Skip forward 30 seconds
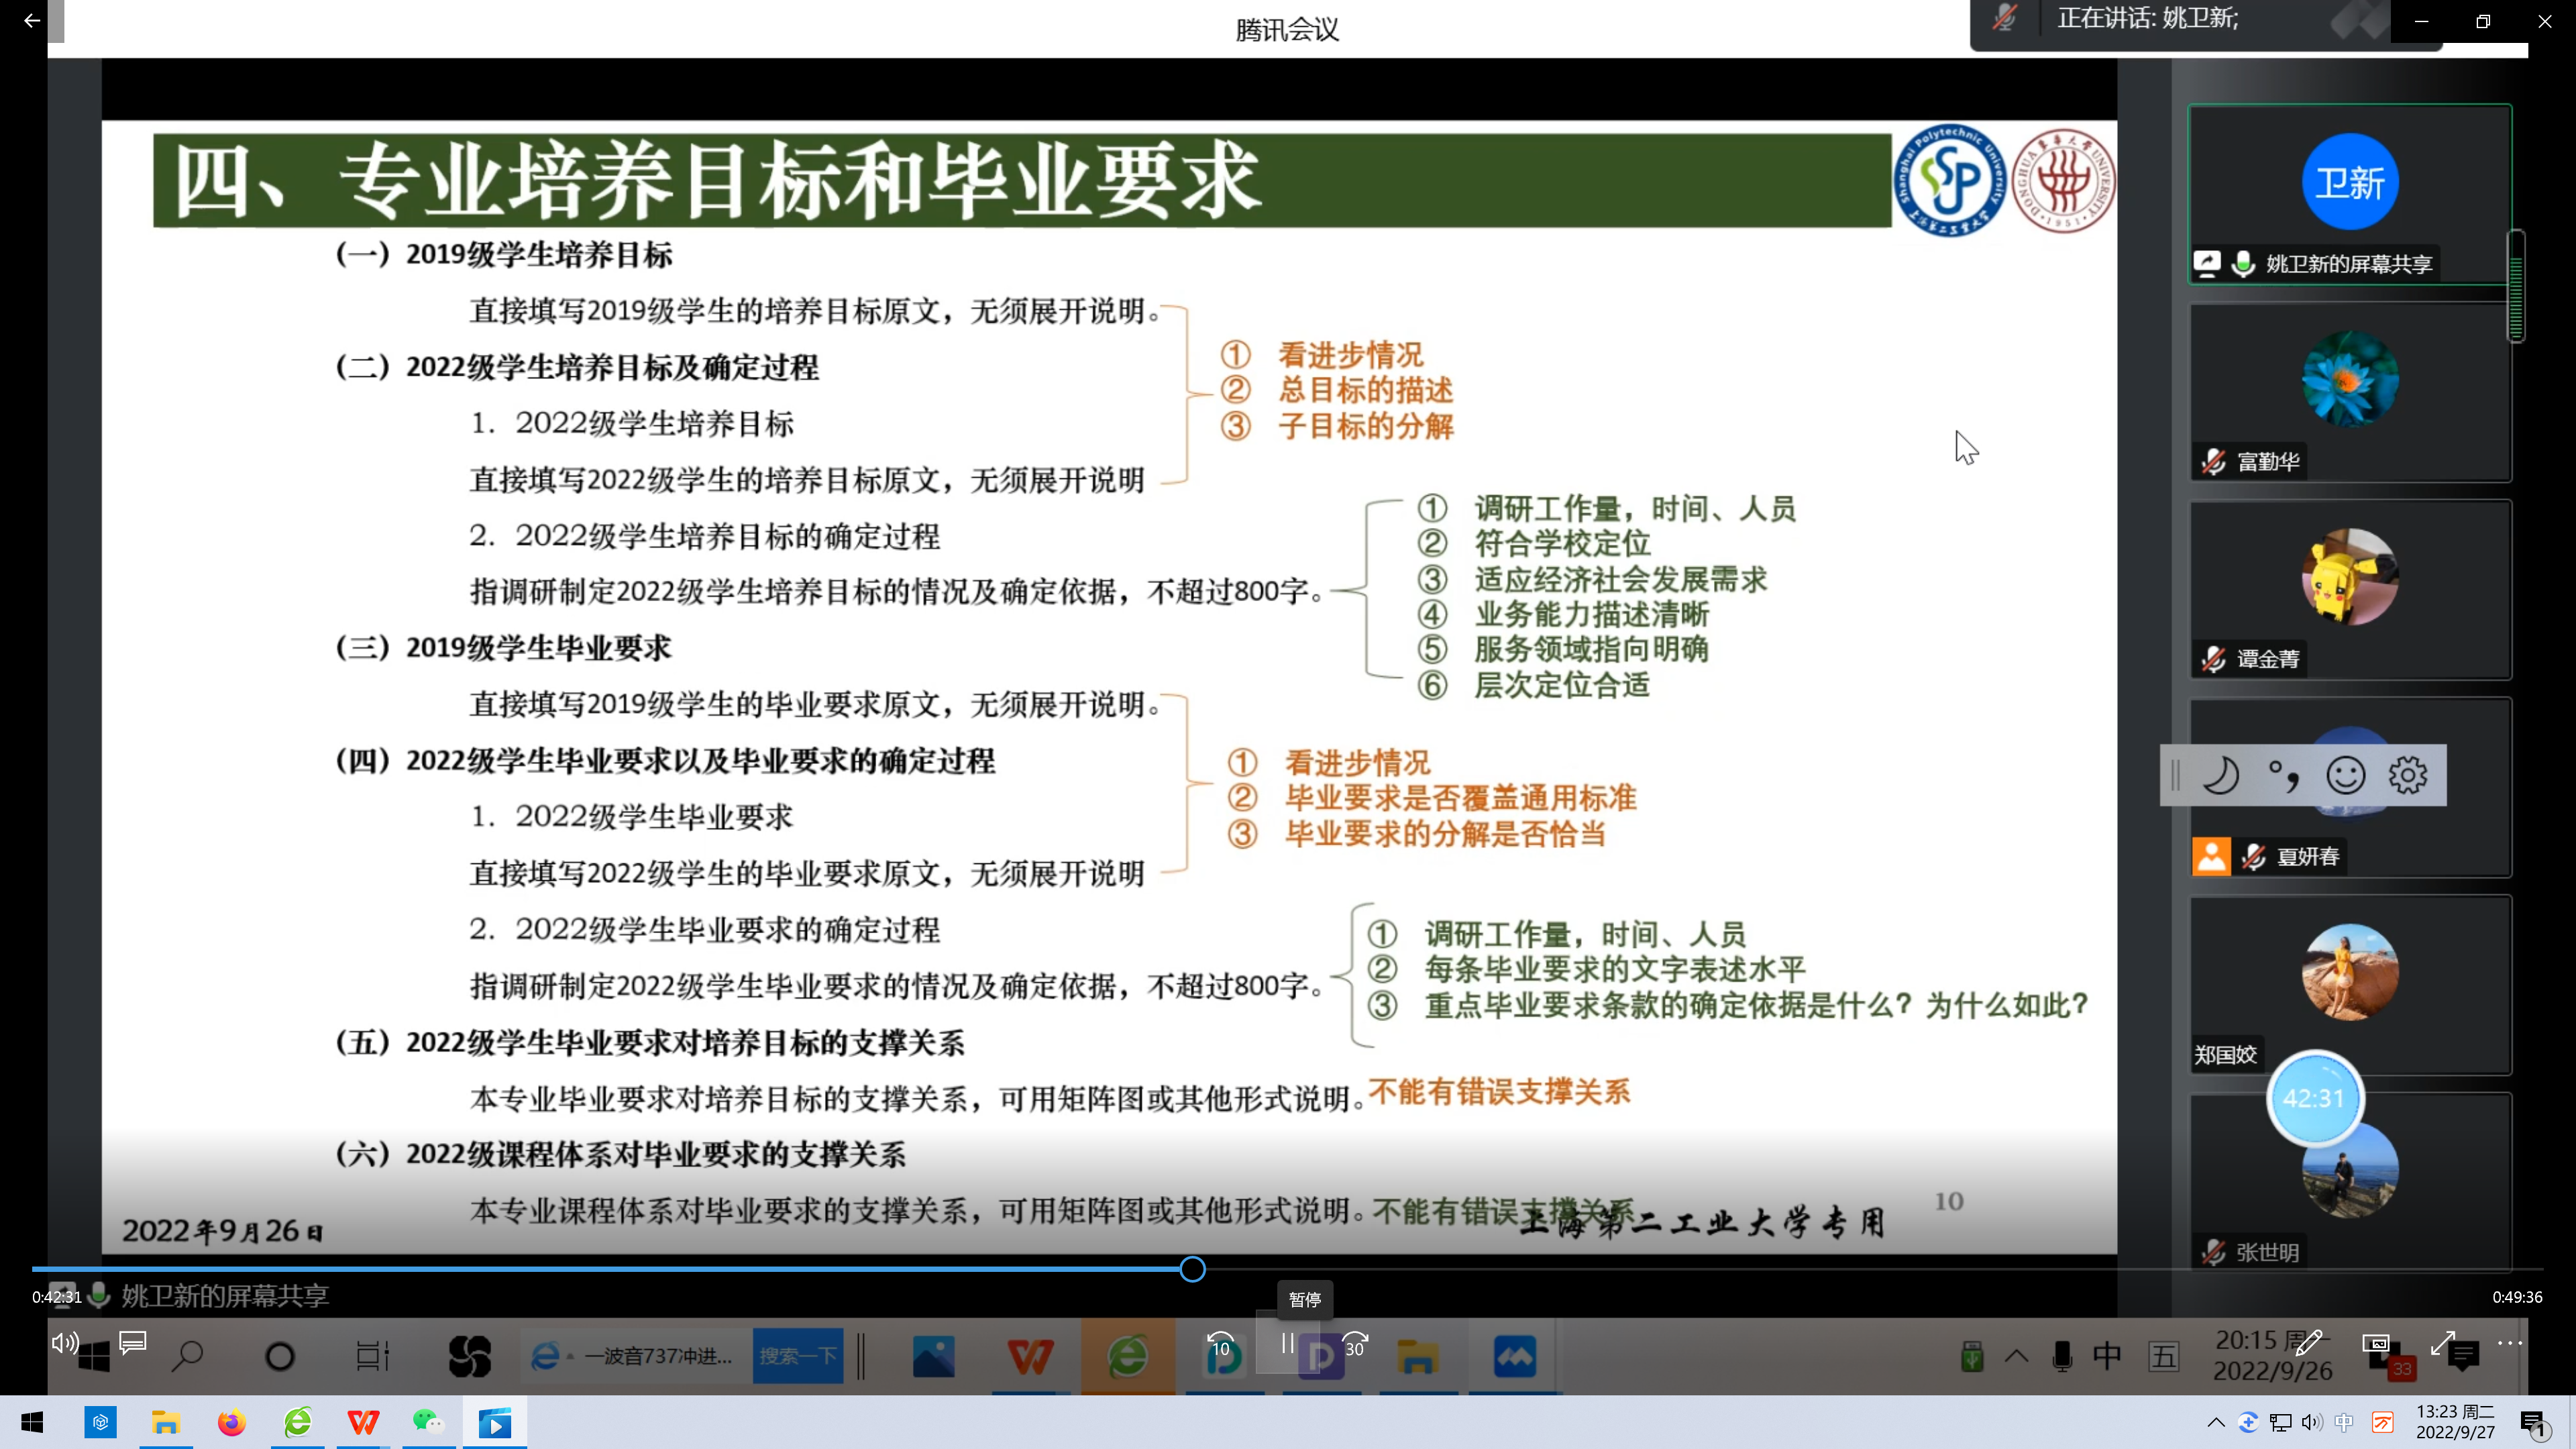The image size is (2576, 1449). pos(1354,1344)
